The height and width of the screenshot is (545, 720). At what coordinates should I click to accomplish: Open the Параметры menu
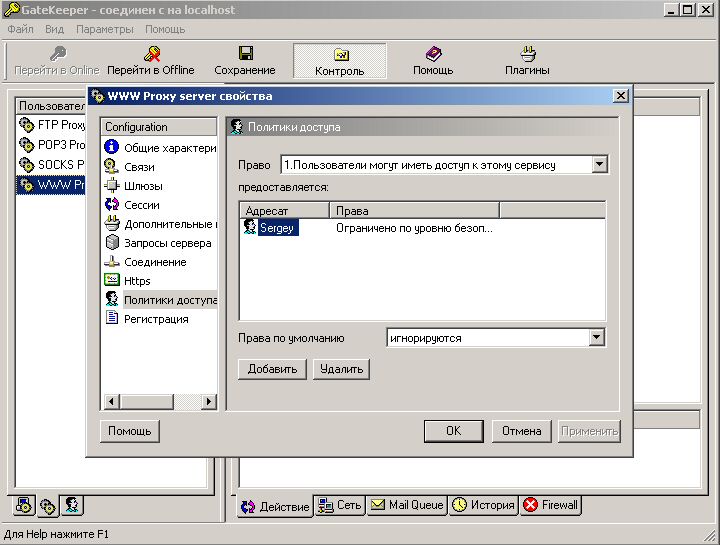pos(105,29)
